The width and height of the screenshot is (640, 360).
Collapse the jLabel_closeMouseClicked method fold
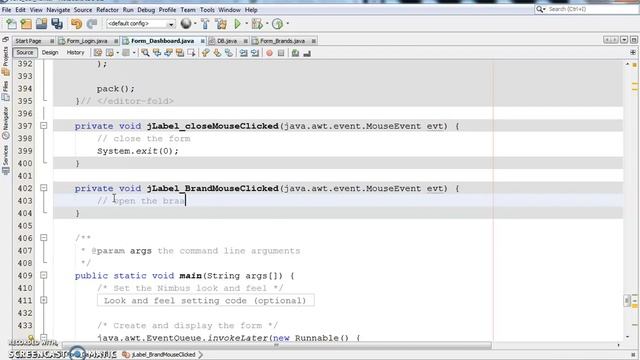point(44,126)
